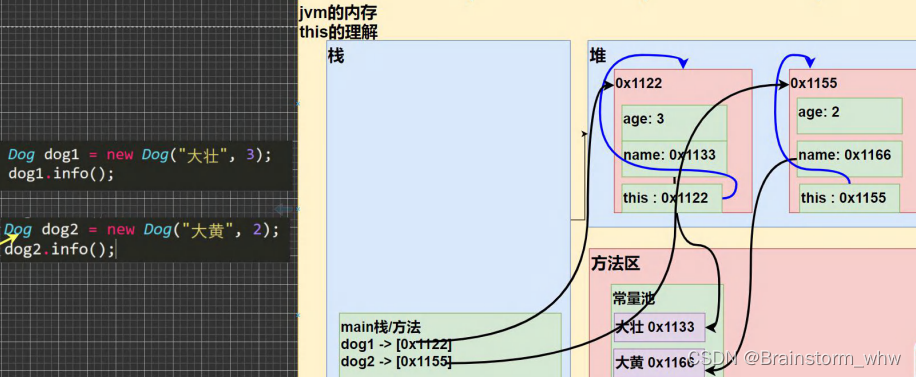This screenshot has height=377, width=916.
Task: Select the 0x1122 object address text
Action: pos(639,84)
